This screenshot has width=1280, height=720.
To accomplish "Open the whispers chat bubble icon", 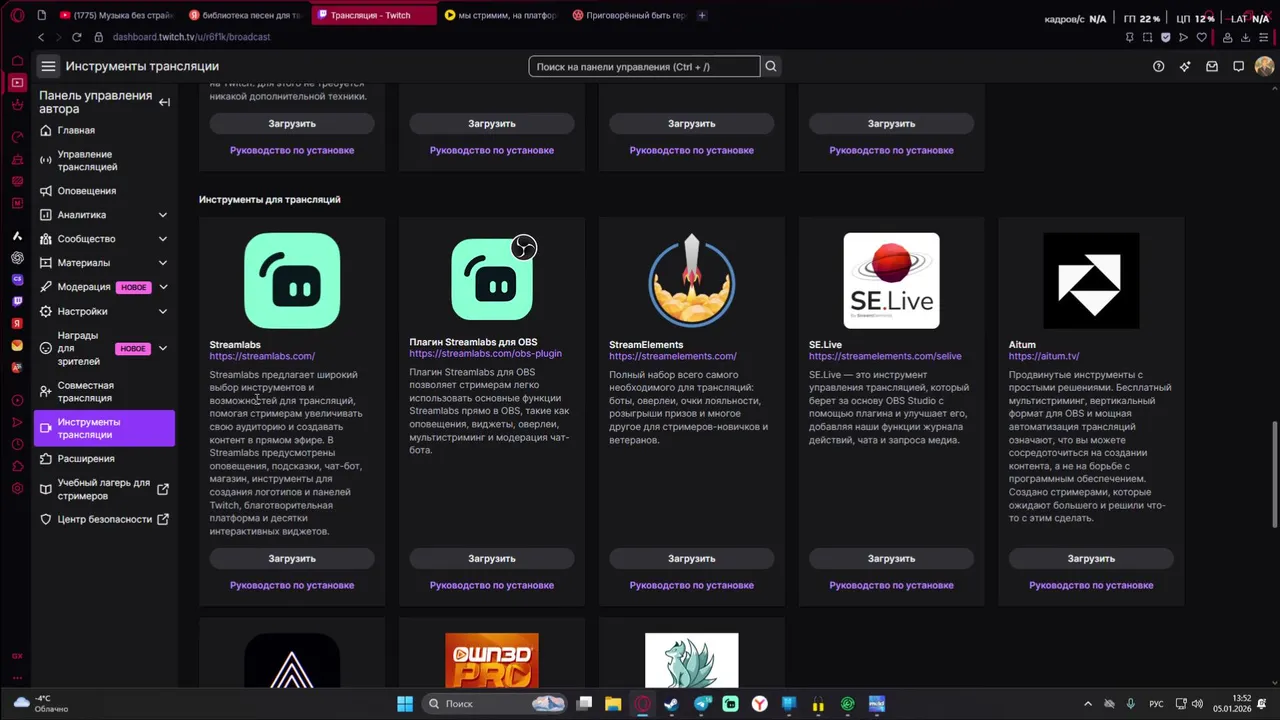I will click(x=1238, y=66).
